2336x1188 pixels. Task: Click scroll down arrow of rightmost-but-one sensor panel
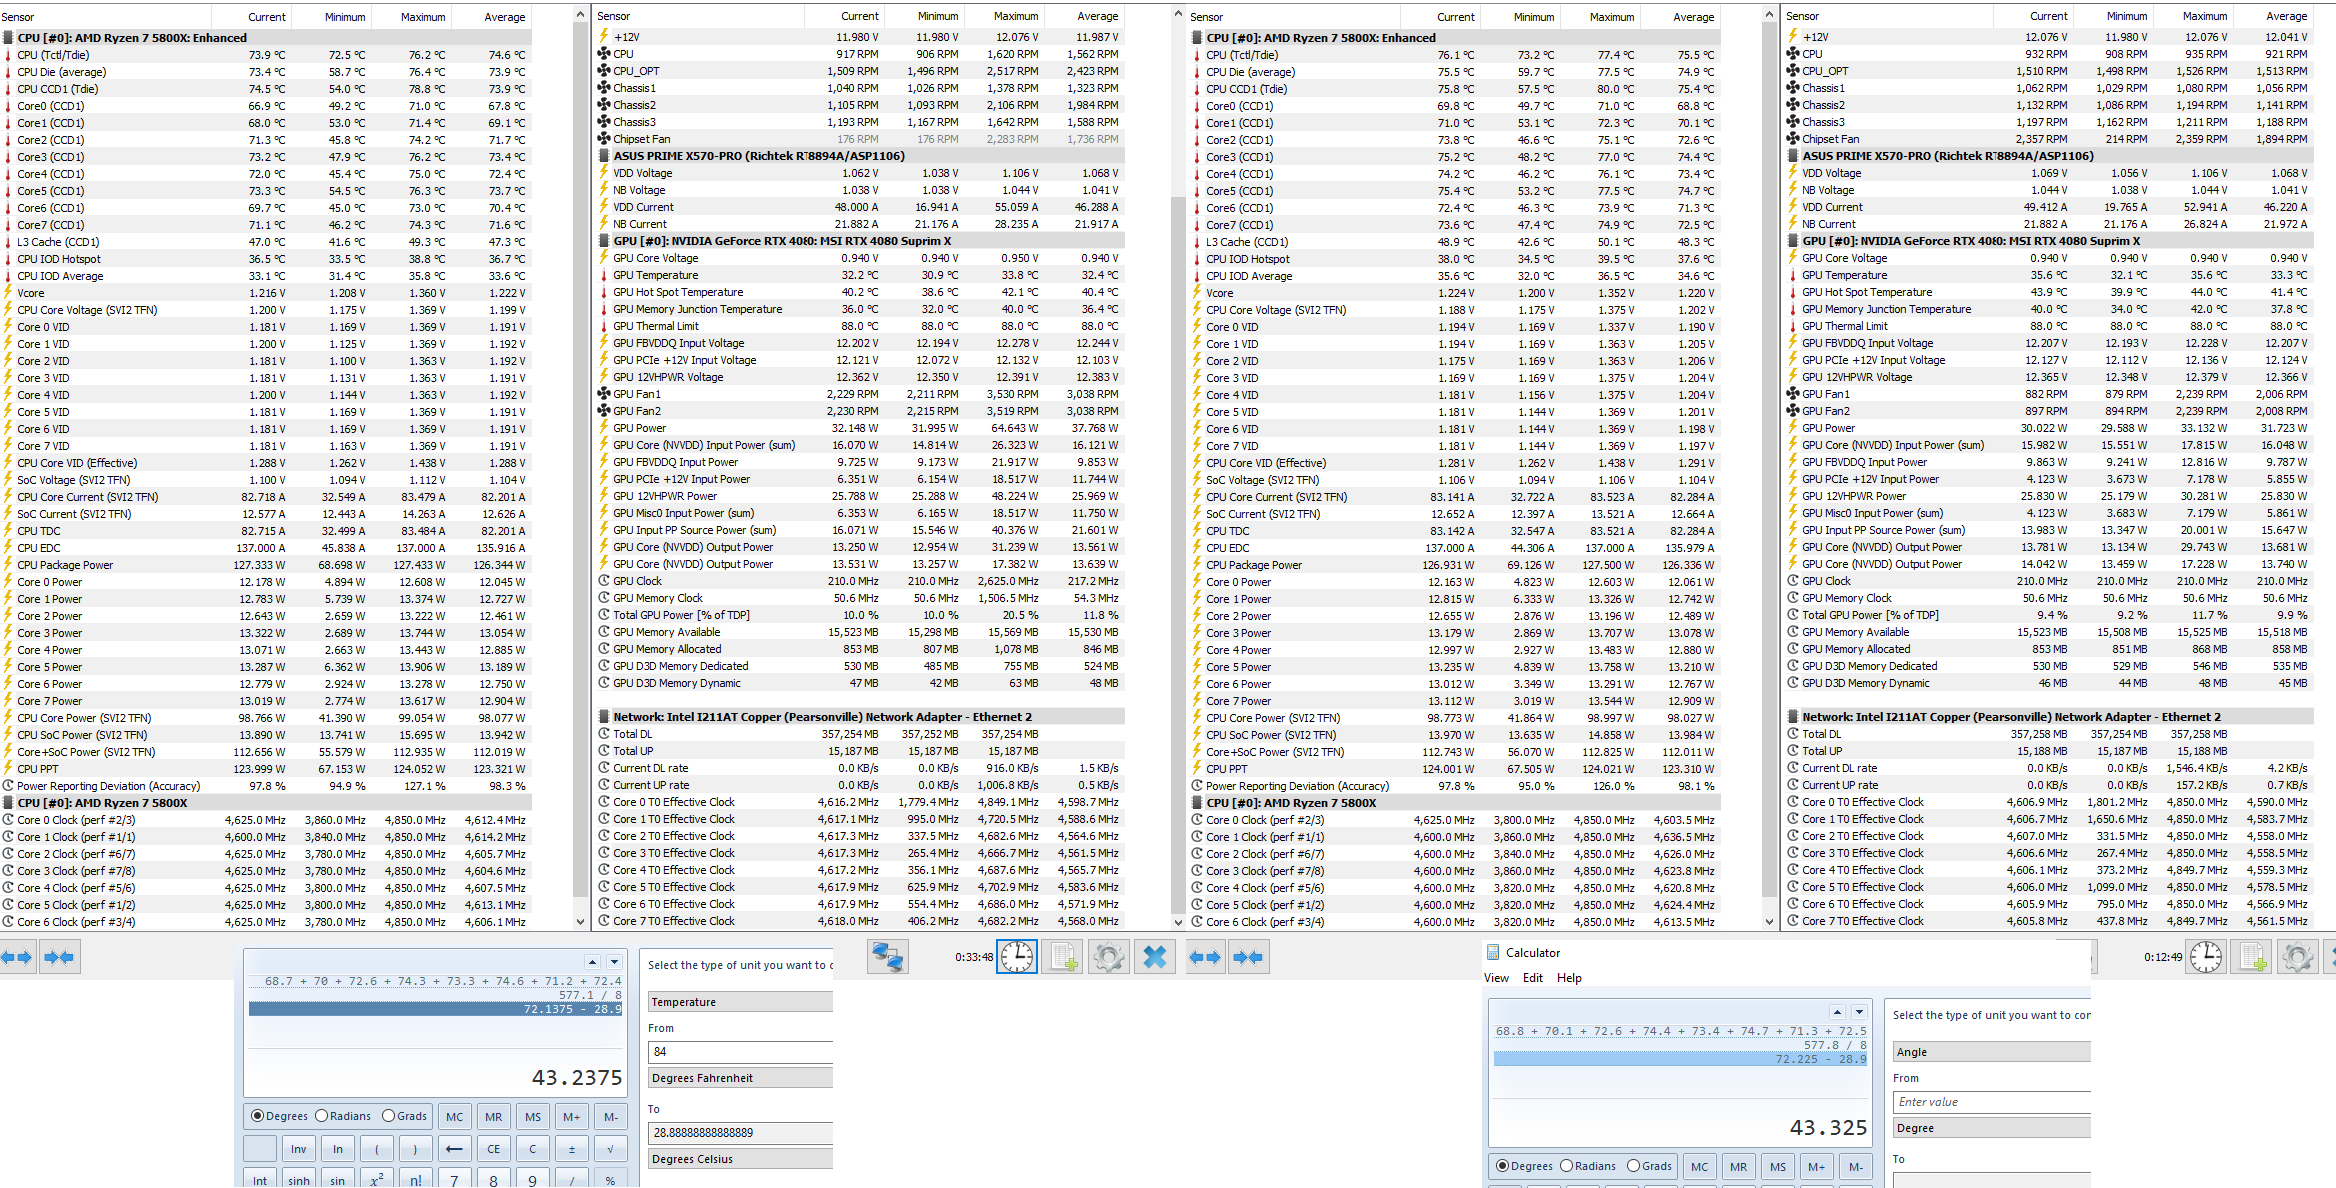(x=1769, y=922)
